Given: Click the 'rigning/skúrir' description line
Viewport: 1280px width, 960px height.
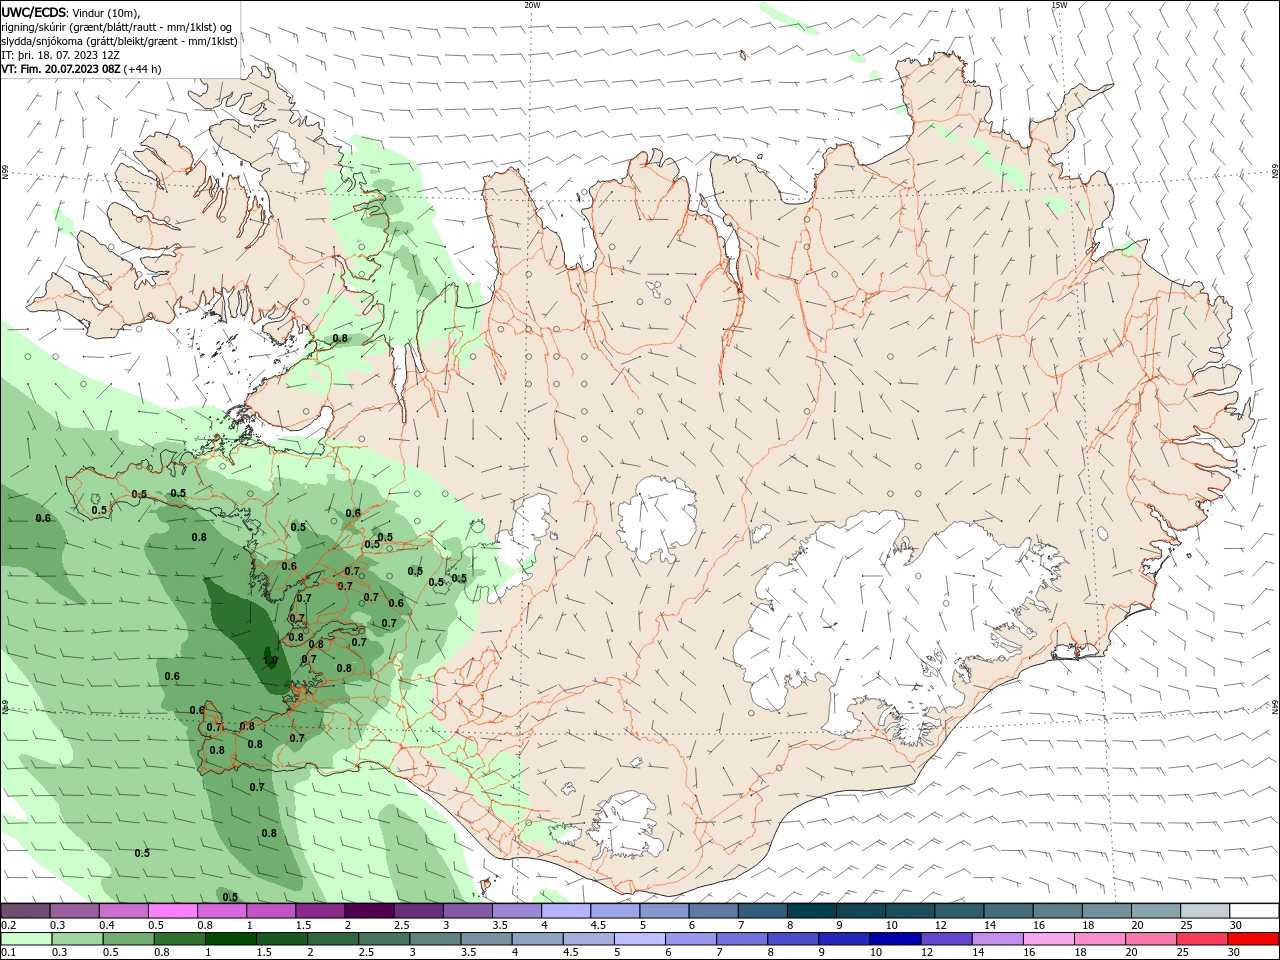Looking at the screenshot, I should (x=118, y=27).
